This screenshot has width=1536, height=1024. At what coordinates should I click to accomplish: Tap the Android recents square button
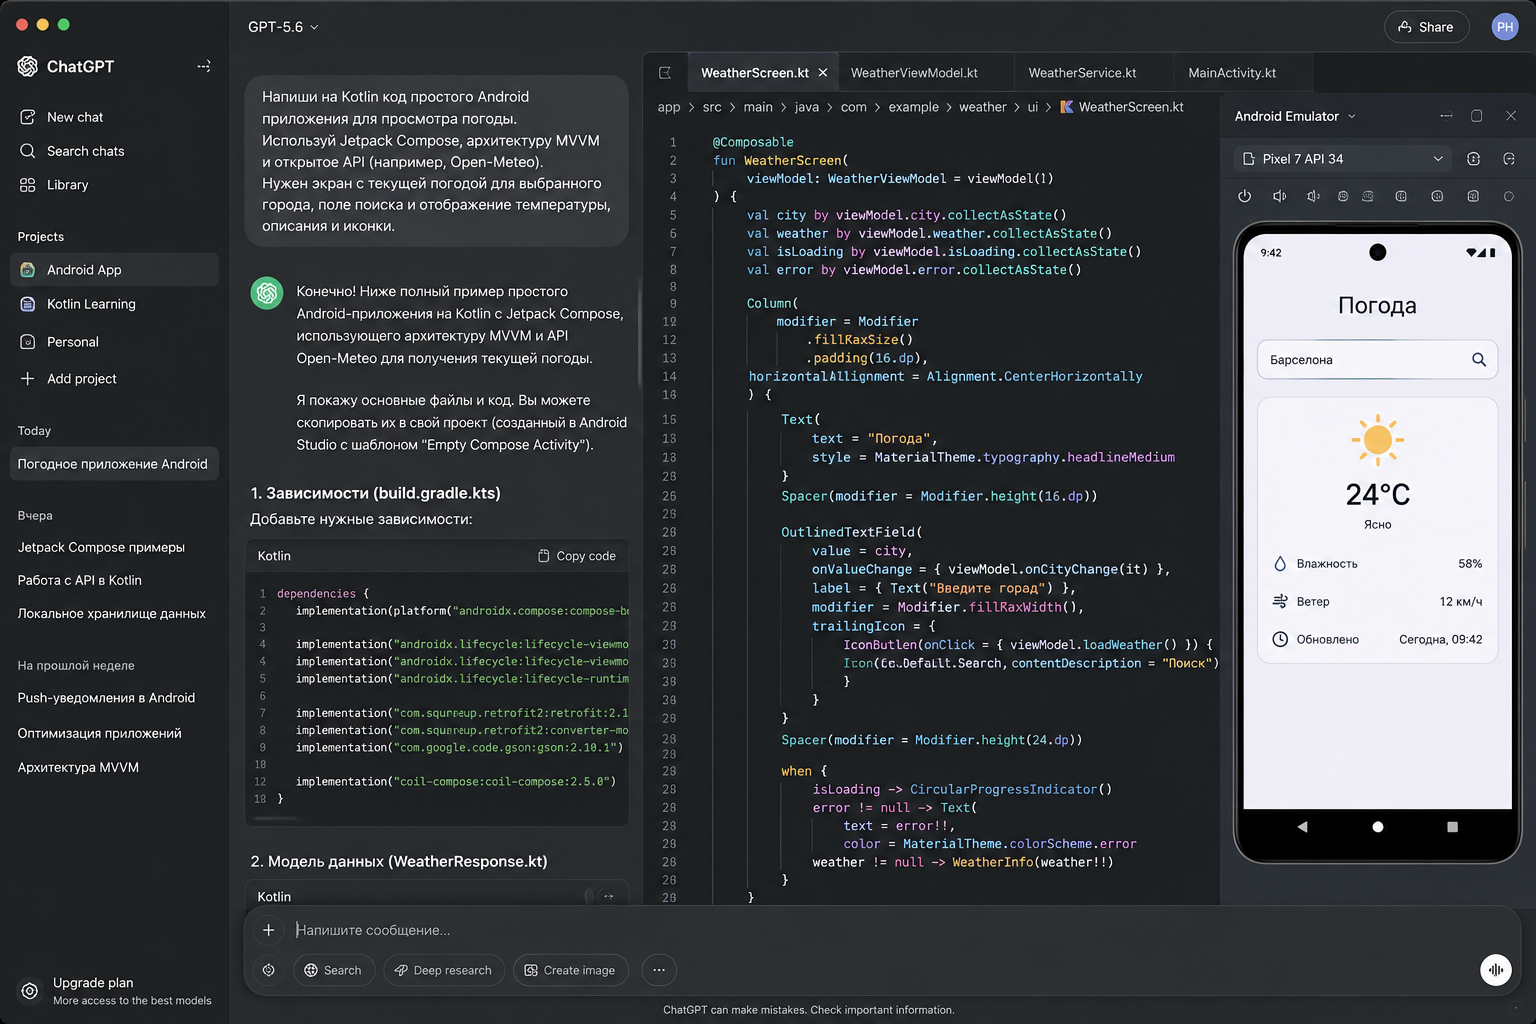[1453, 827]
